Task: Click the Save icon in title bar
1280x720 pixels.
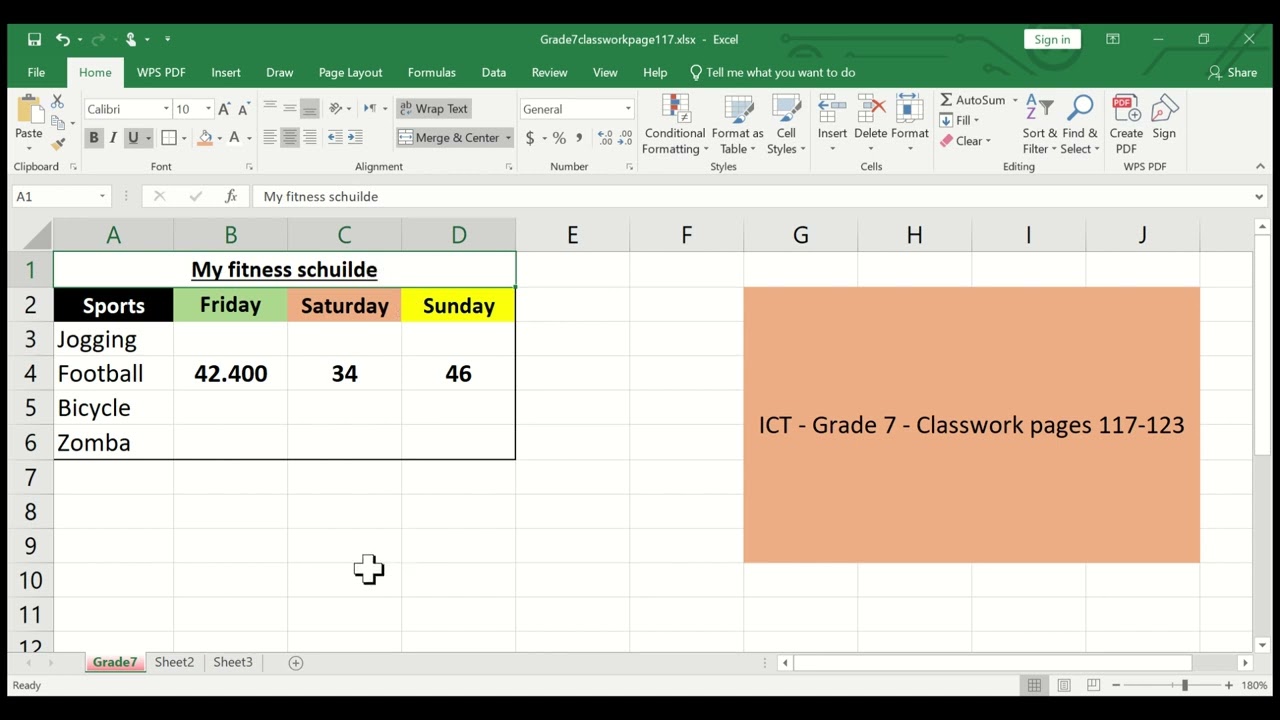Action: [x=34, y=39]
